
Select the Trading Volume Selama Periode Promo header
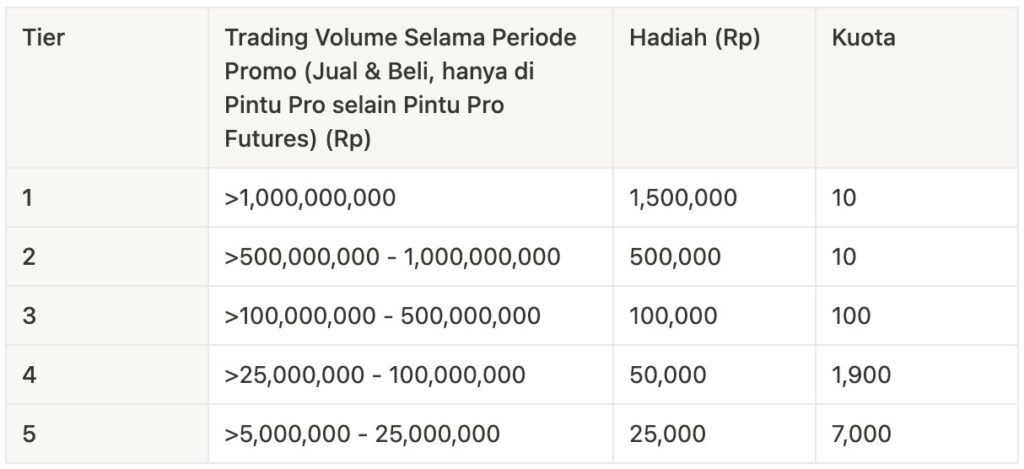point(400,89)
